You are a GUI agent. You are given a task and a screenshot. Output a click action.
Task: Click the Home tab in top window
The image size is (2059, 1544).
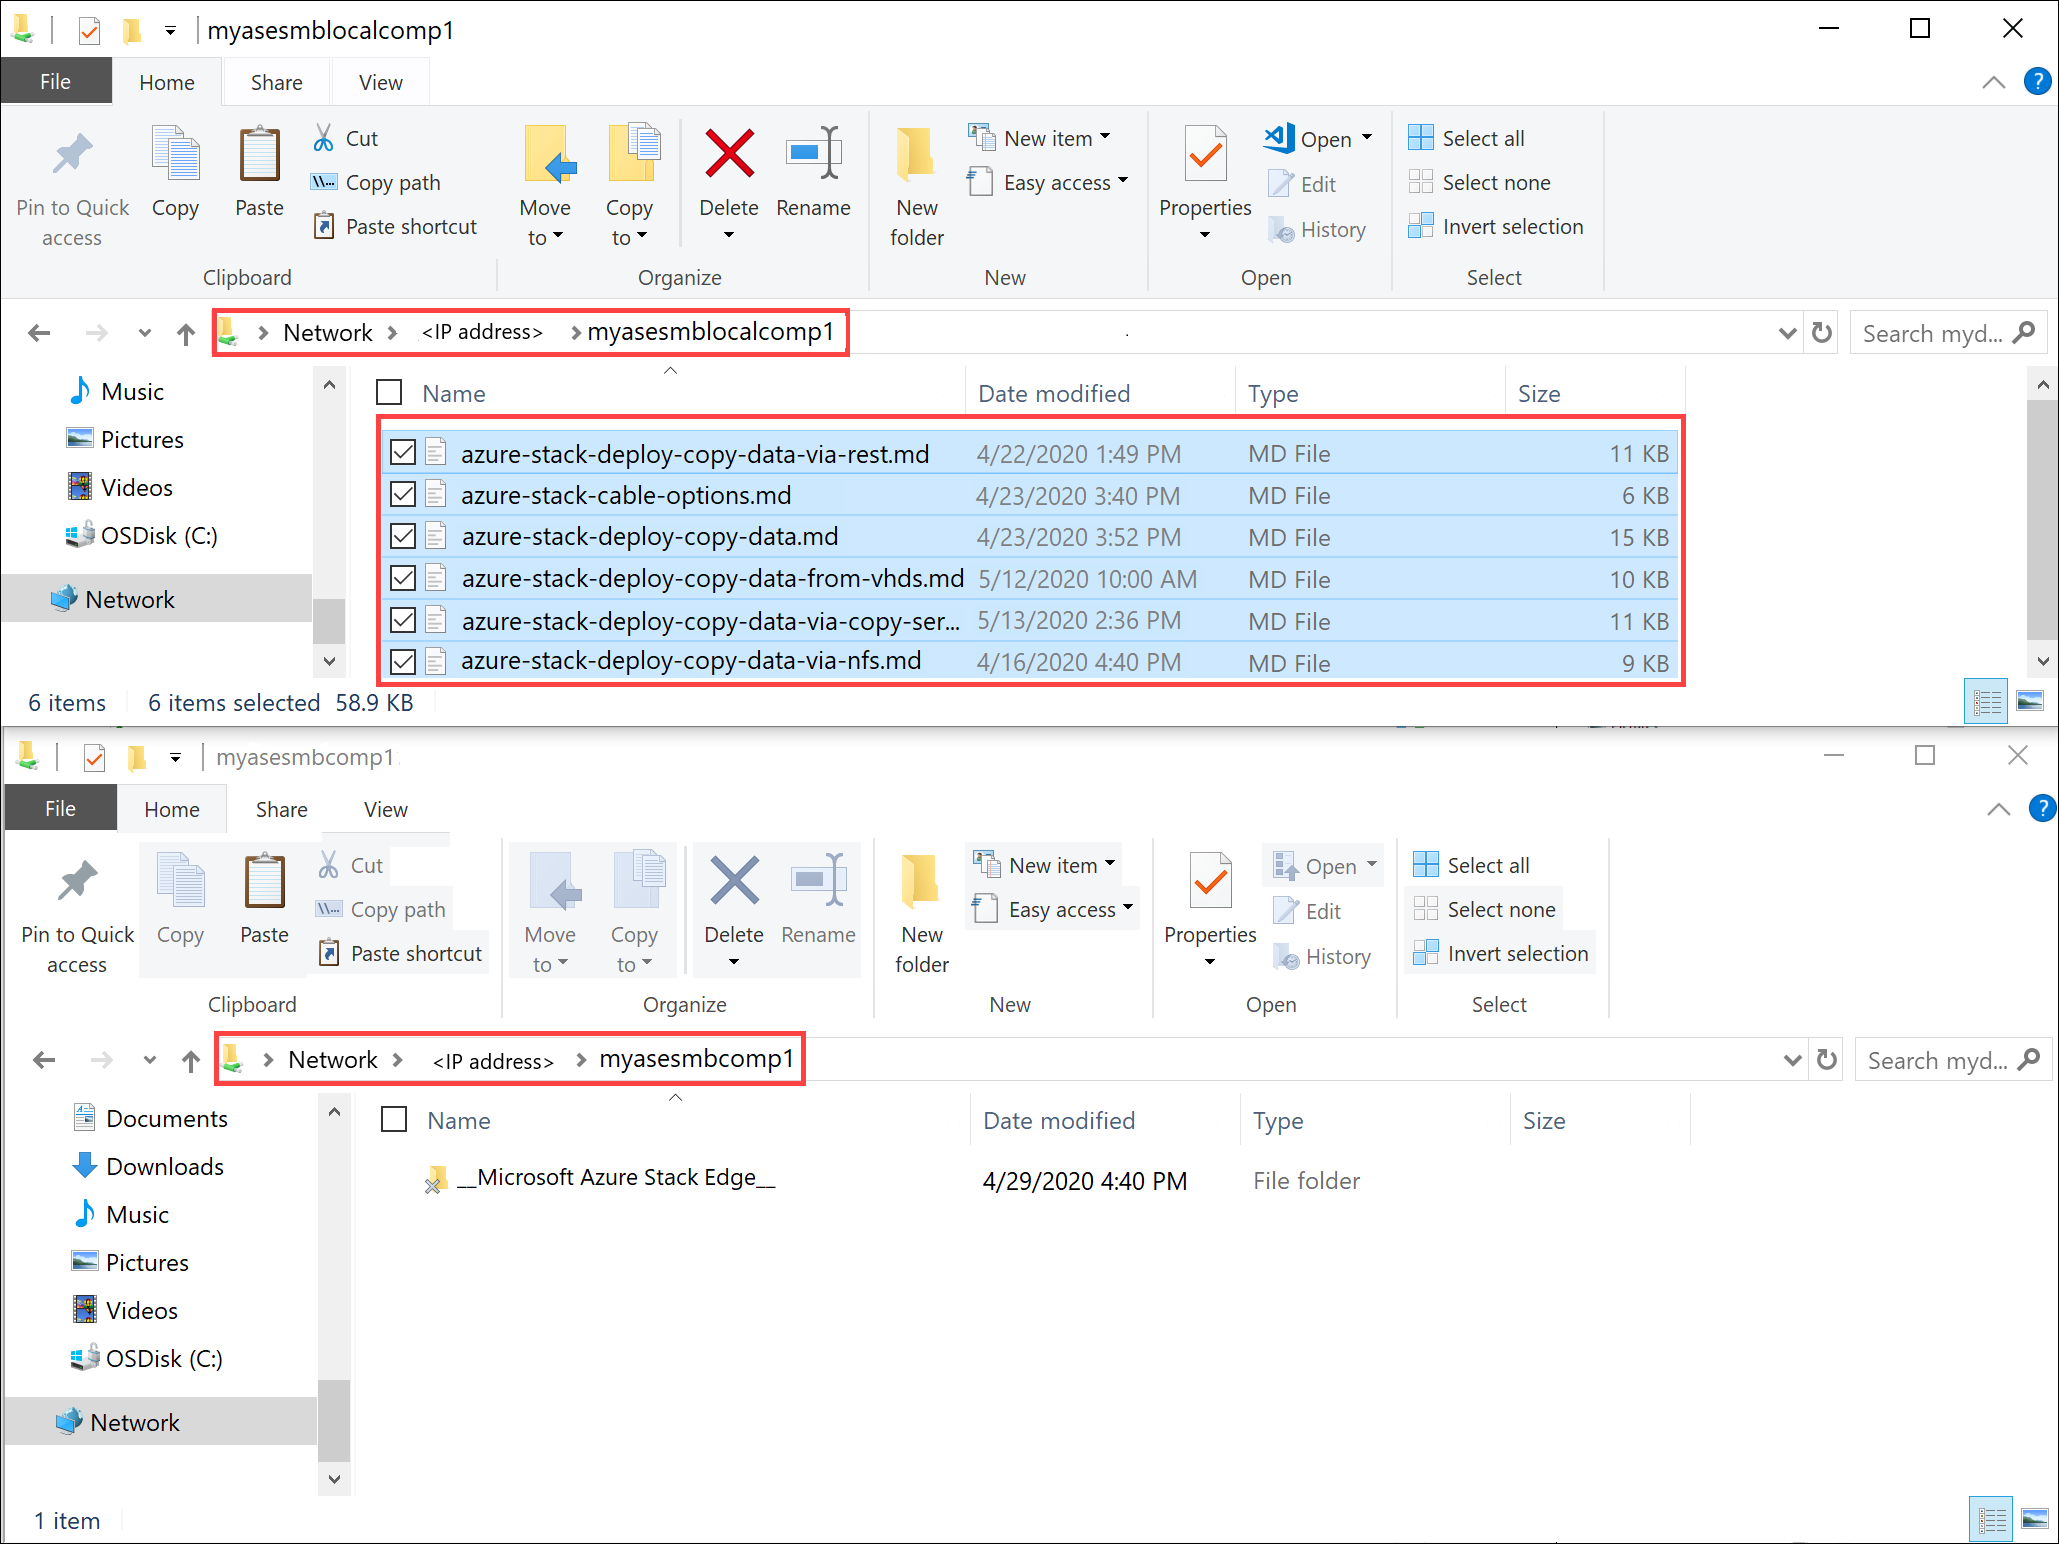pos(165,79)
